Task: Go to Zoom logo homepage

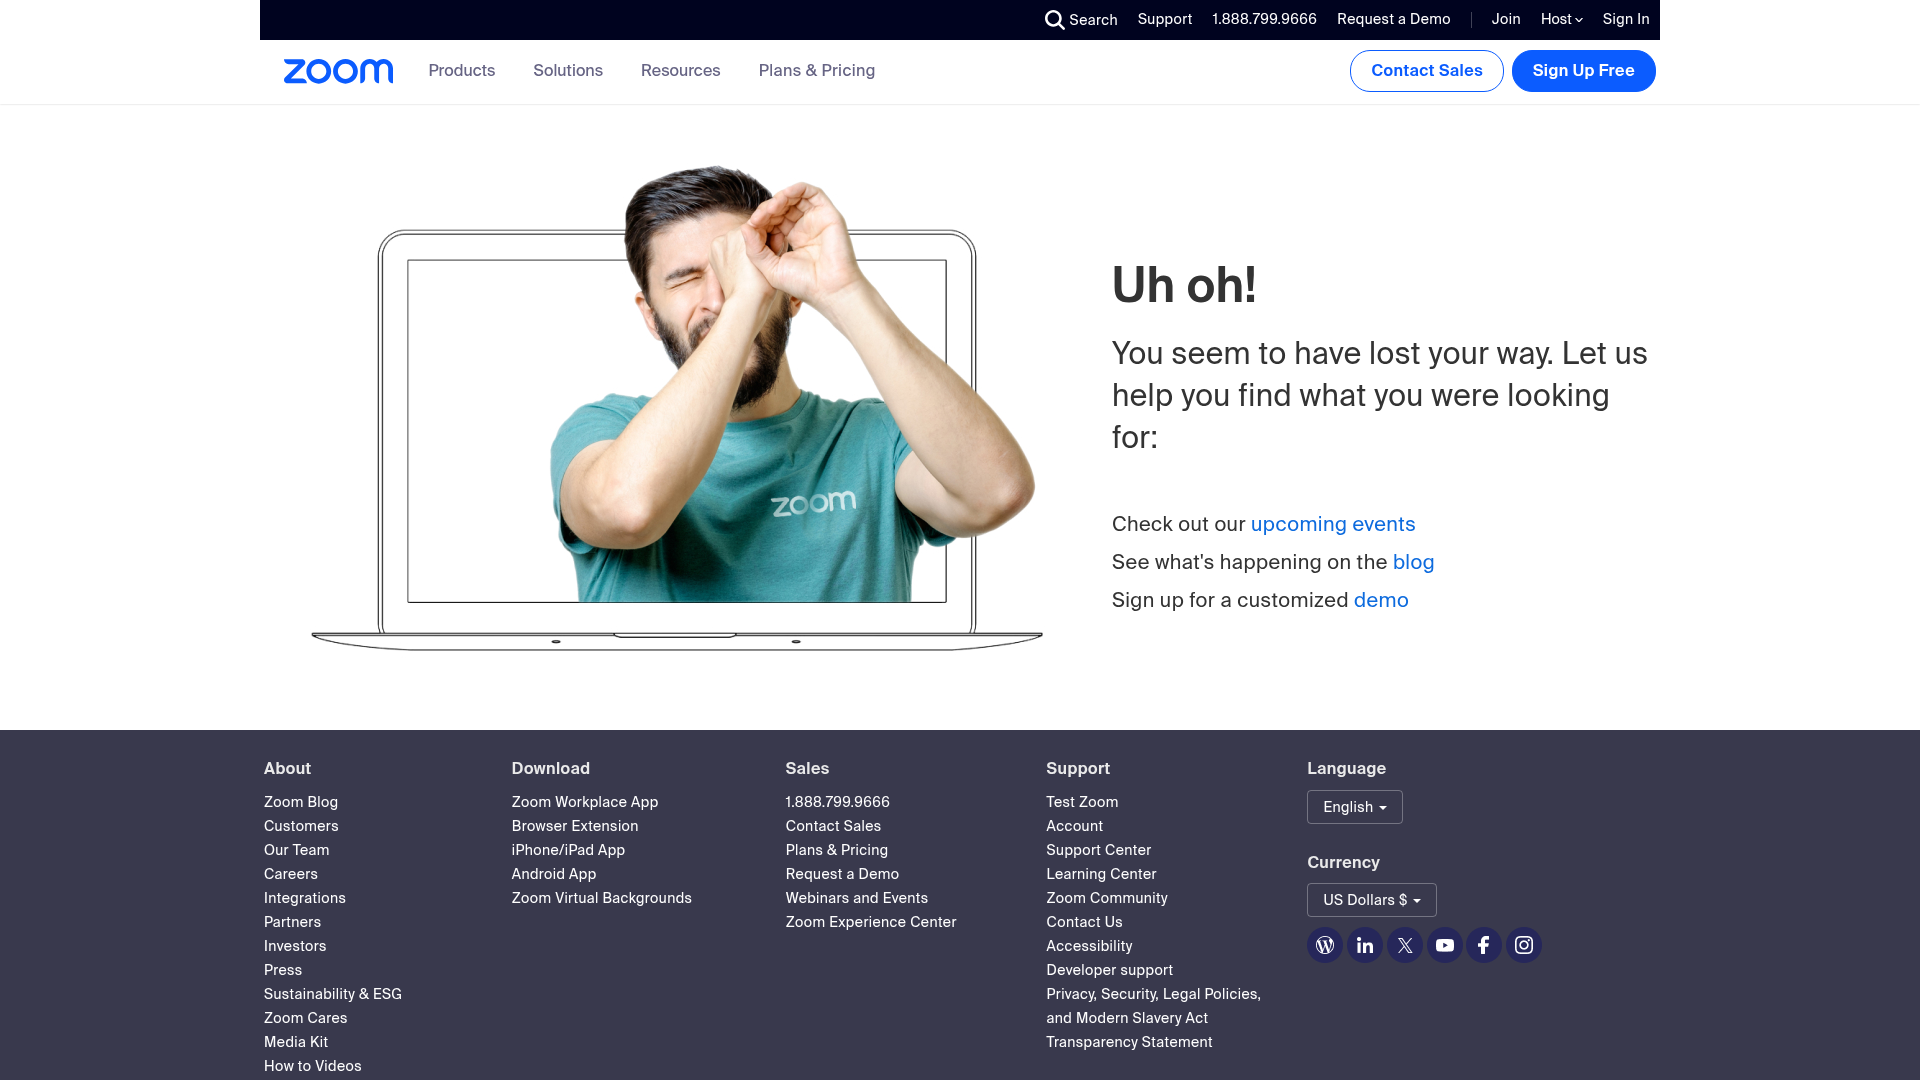Action: (338, 71)
